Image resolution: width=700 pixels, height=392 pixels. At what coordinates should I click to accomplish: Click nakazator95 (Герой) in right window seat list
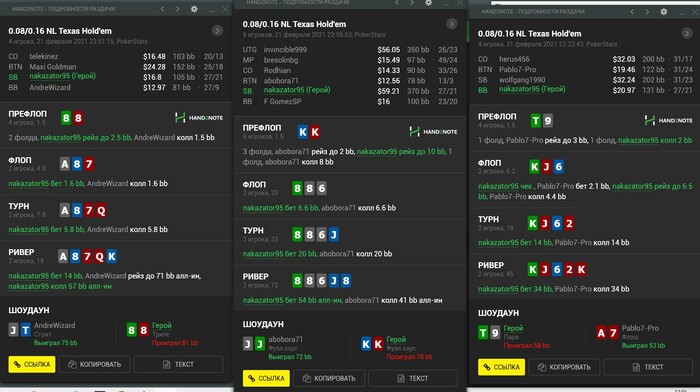point(532,89)
